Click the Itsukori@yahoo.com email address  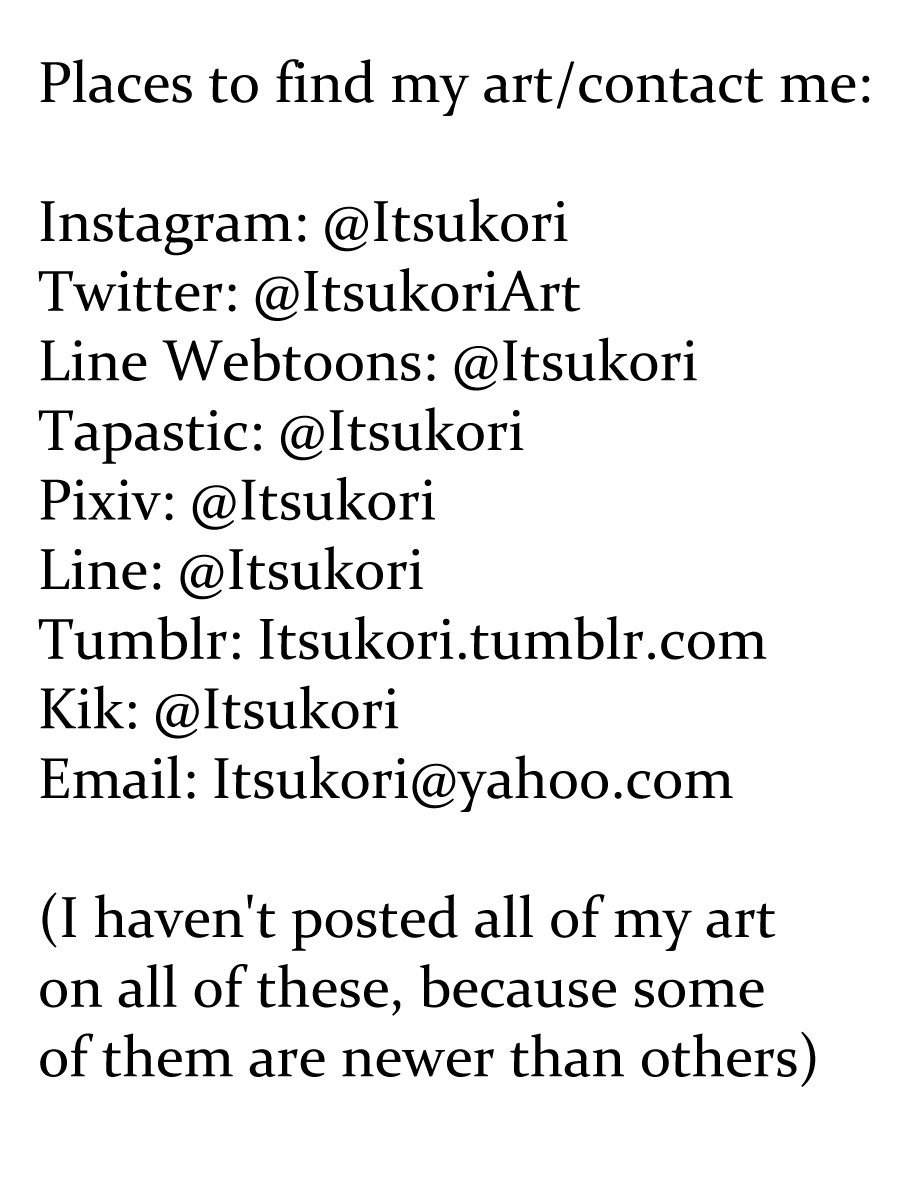(472, 780)
